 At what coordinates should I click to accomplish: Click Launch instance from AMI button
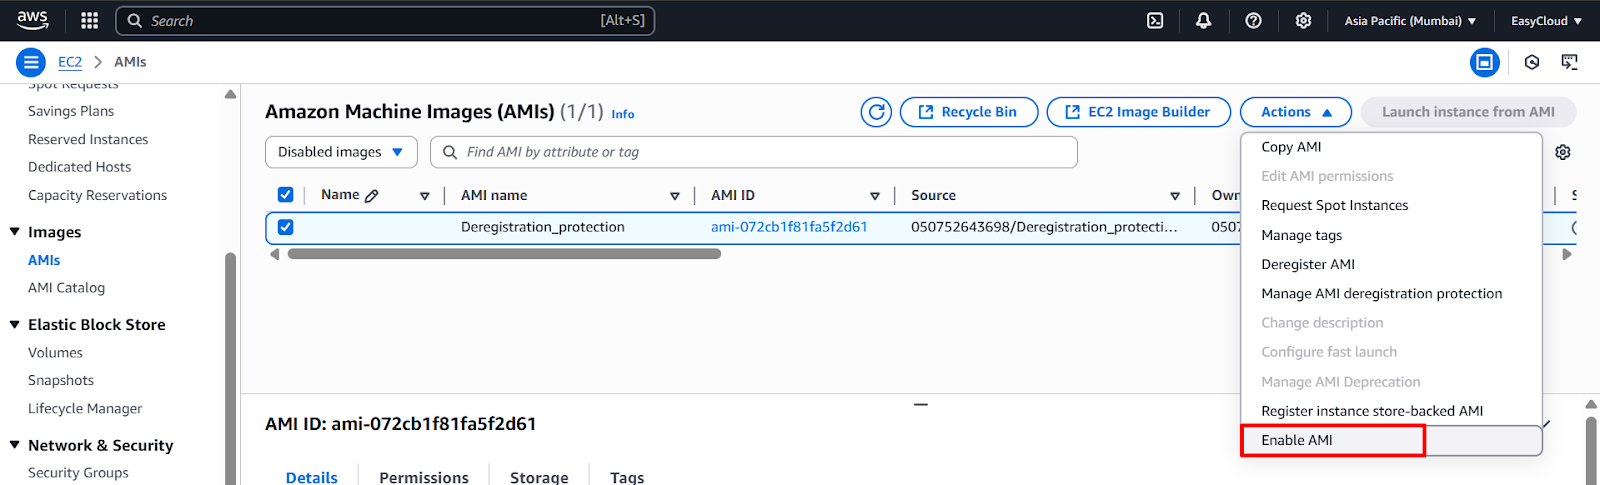(1468, 112)
